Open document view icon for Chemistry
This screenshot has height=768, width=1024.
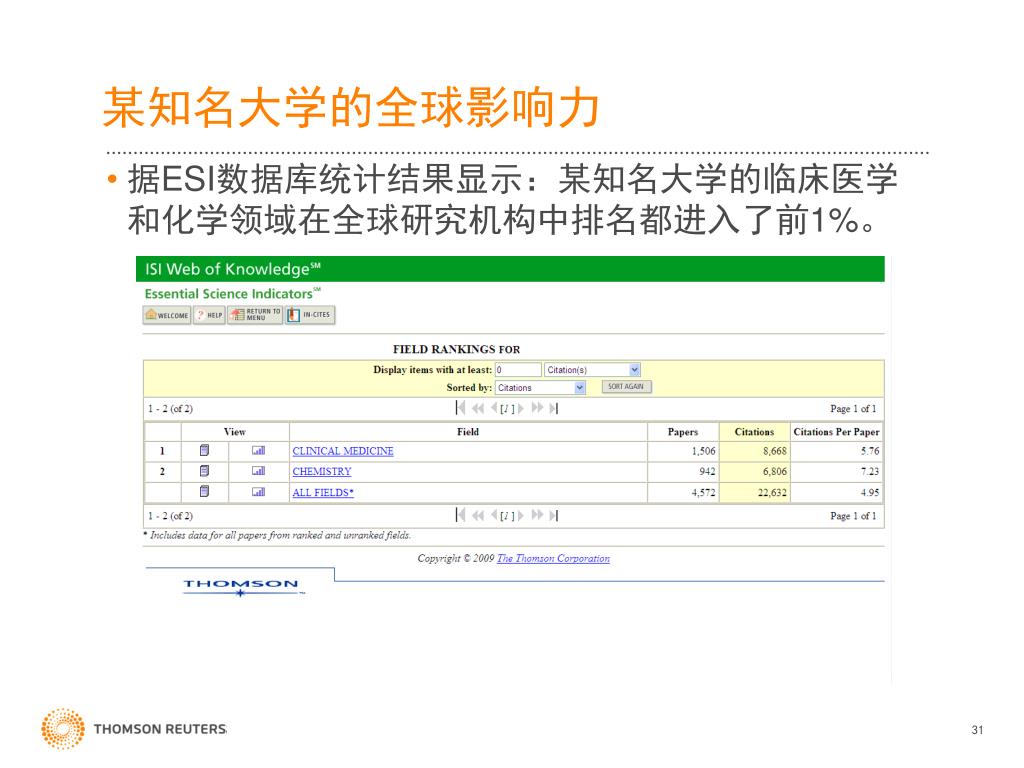[204, 471]
